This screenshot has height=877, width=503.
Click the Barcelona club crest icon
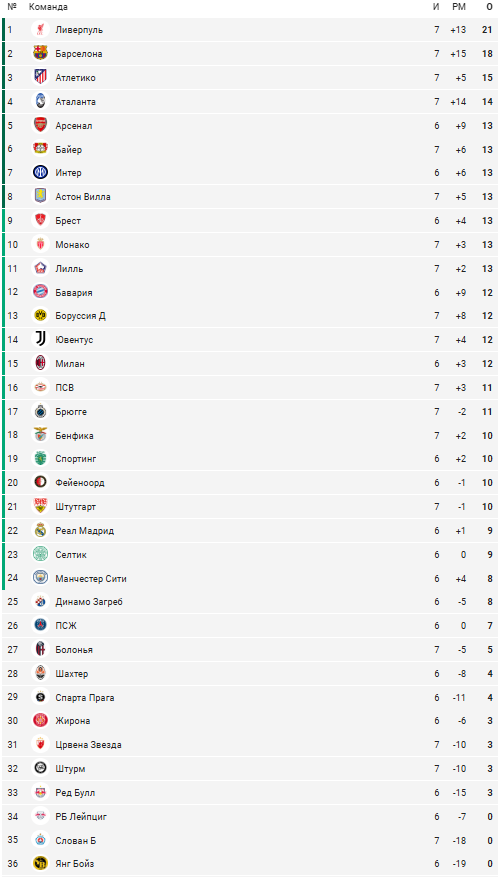[40, 54]
